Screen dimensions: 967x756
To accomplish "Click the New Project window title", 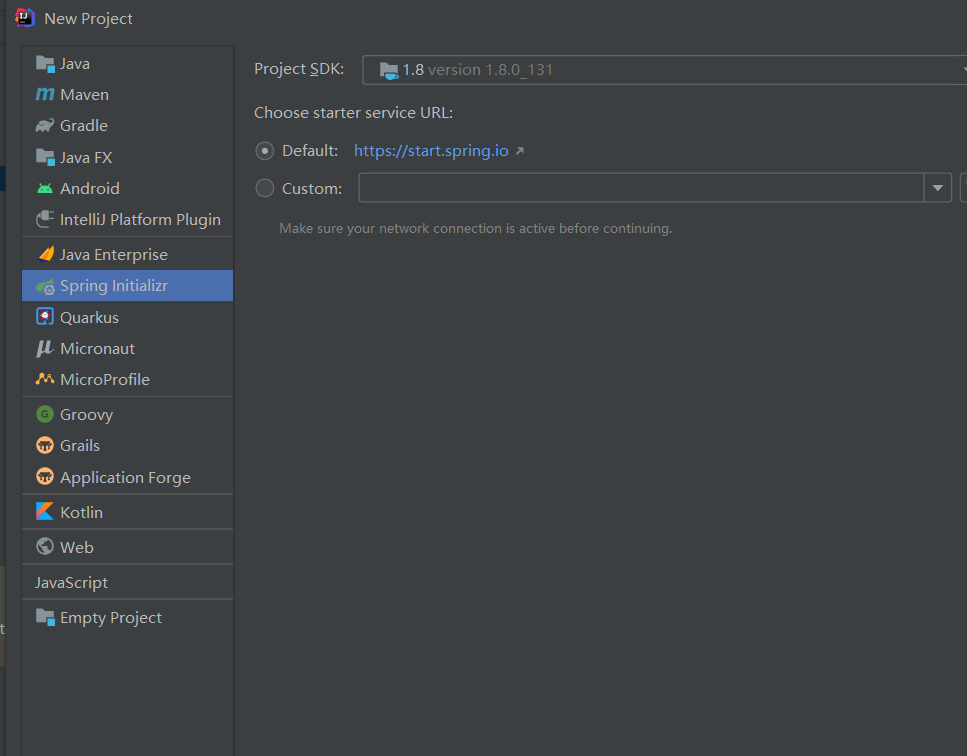I will pos(88,18).
